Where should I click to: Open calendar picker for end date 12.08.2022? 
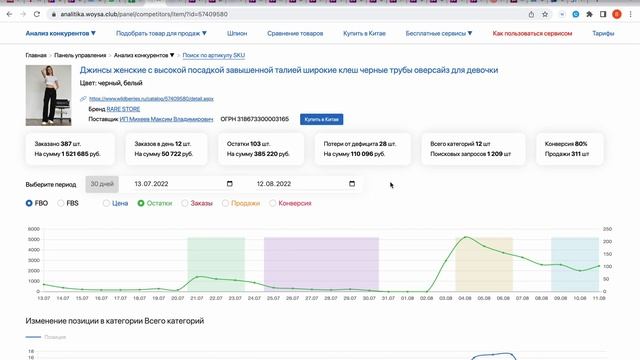pyautogui.click(x=352, y=184)
